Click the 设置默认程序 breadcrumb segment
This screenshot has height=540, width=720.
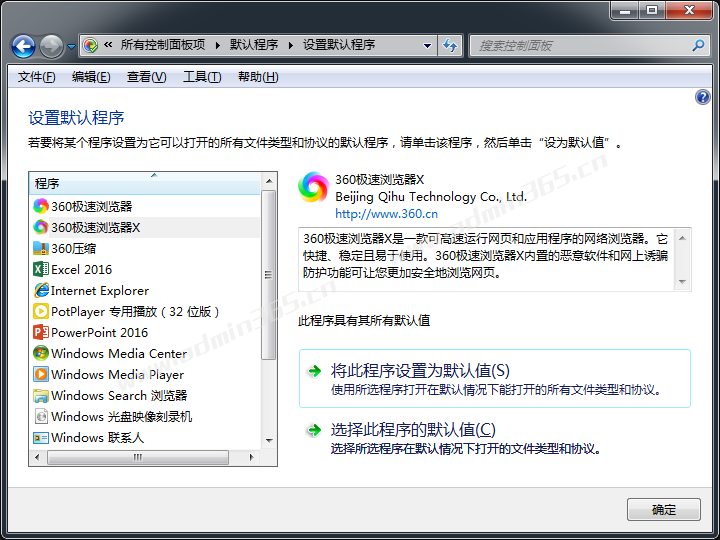click(x=339, y=45)
